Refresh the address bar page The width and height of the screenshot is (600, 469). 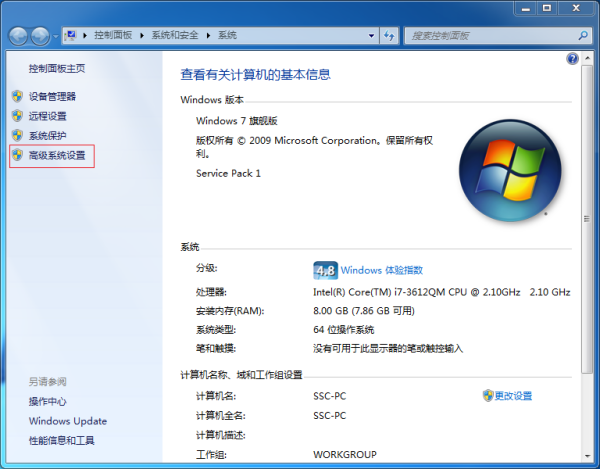pyautogui.click(x=389, y=36)
